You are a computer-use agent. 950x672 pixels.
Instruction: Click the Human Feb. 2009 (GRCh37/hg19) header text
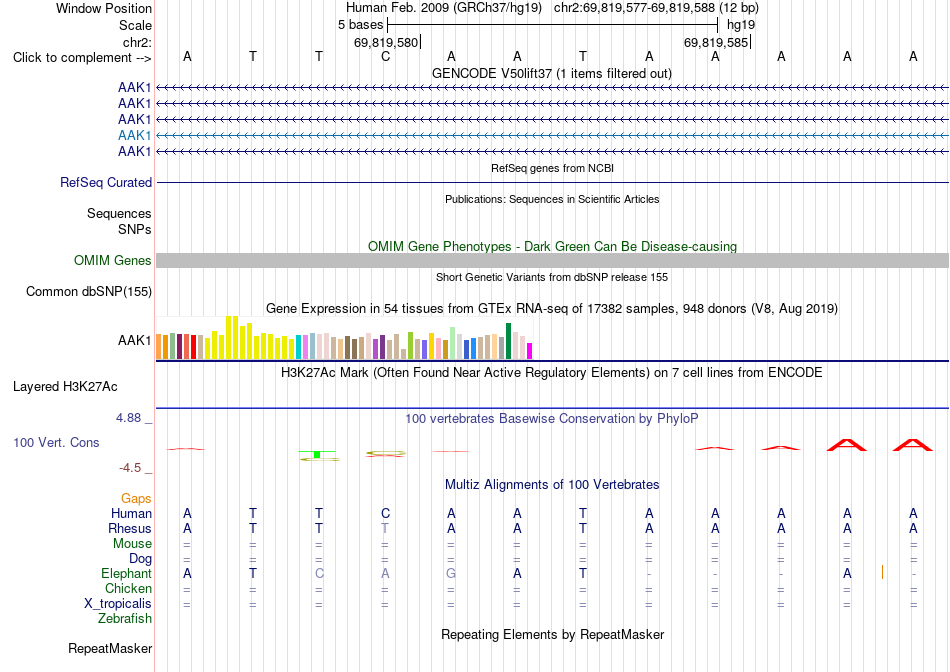[445, 8]
